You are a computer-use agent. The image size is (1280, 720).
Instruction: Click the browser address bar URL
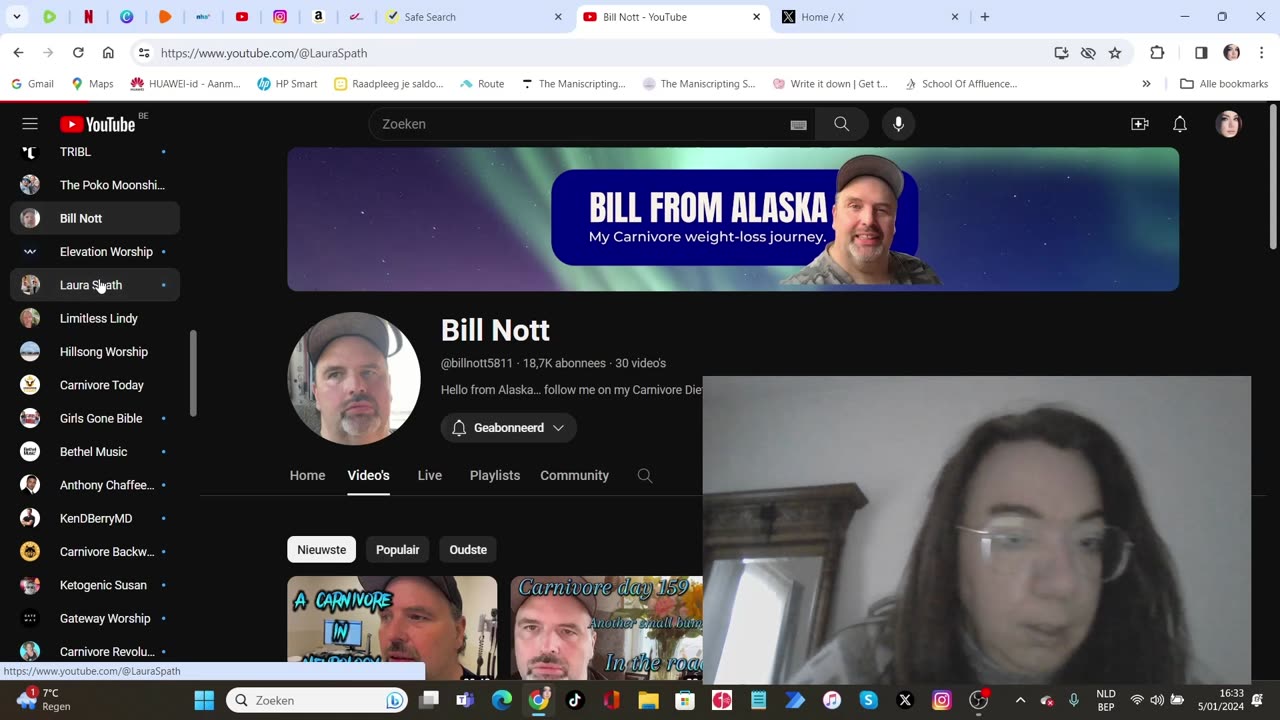point(264,53)
